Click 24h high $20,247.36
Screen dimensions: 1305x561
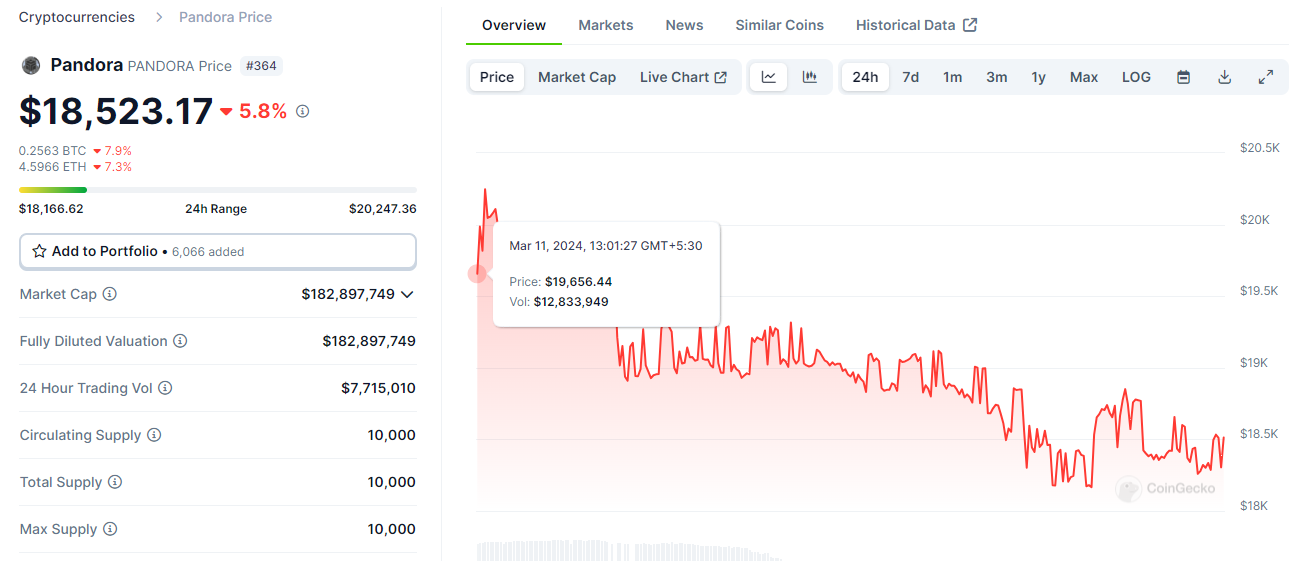point(383,209)
